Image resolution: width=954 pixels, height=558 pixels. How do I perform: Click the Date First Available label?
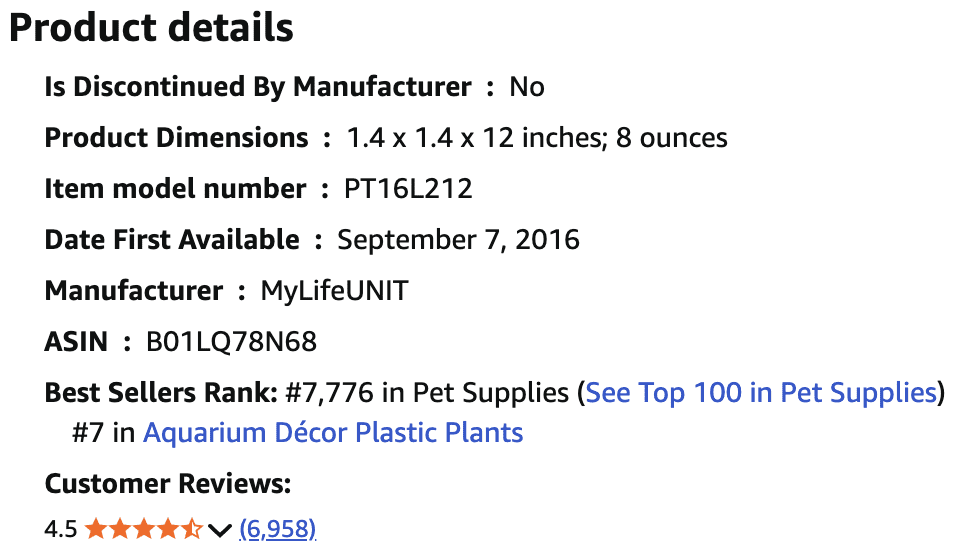[x=171, y=240]
